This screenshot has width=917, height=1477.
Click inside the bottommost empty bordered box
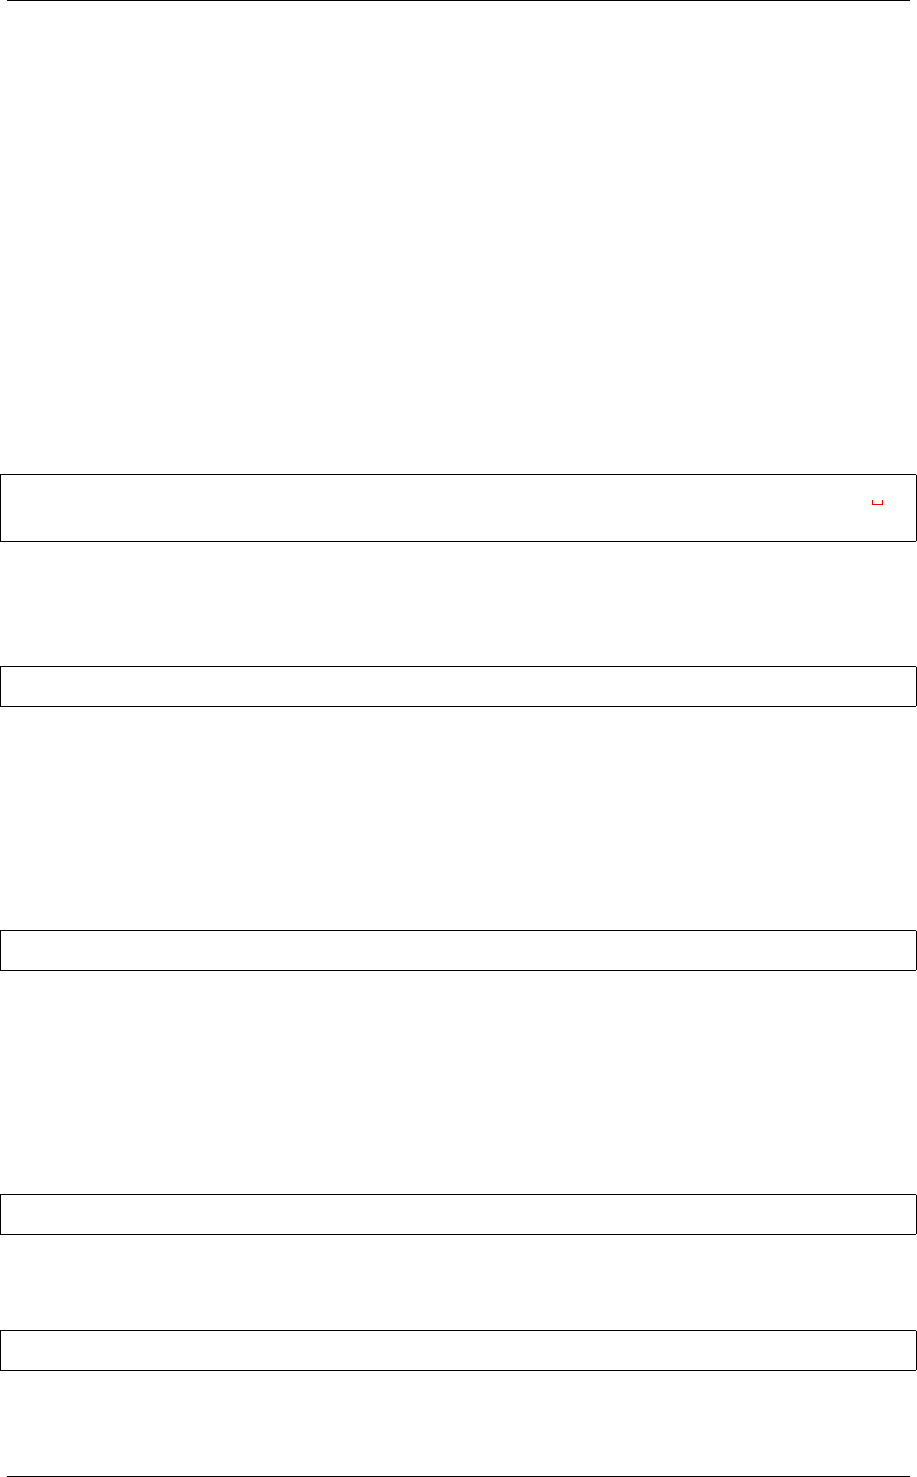tap(458, 1350)
